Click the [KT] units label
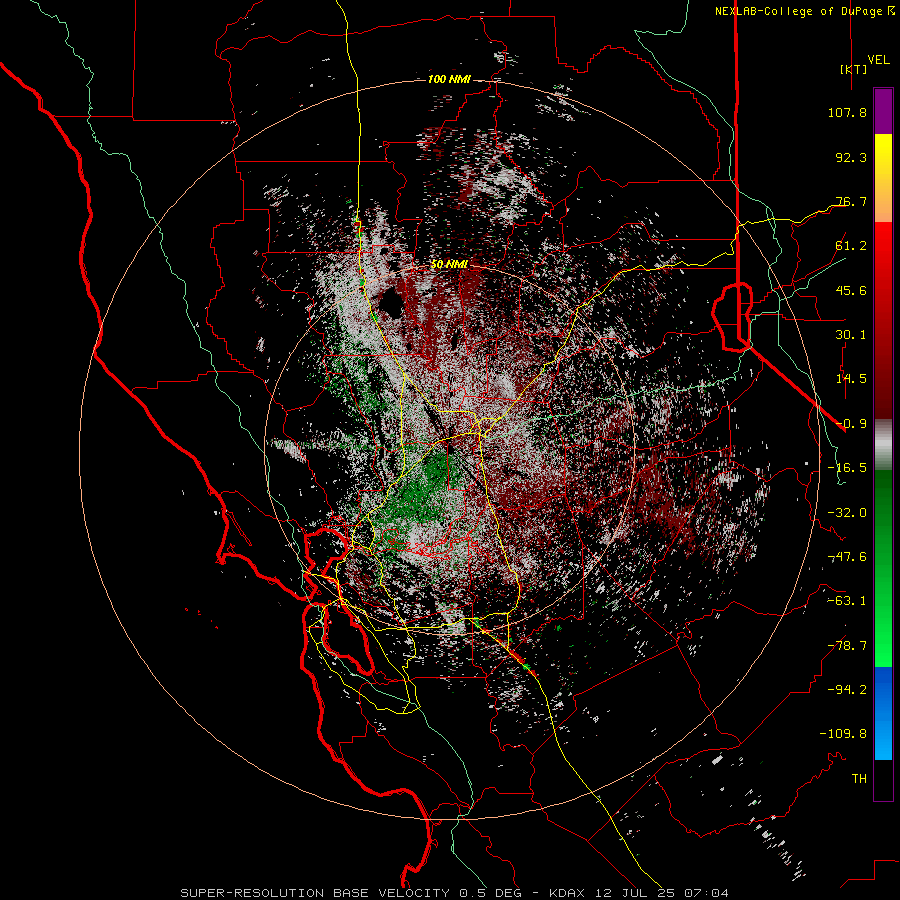The image size is (900, 900). (852, 69)
